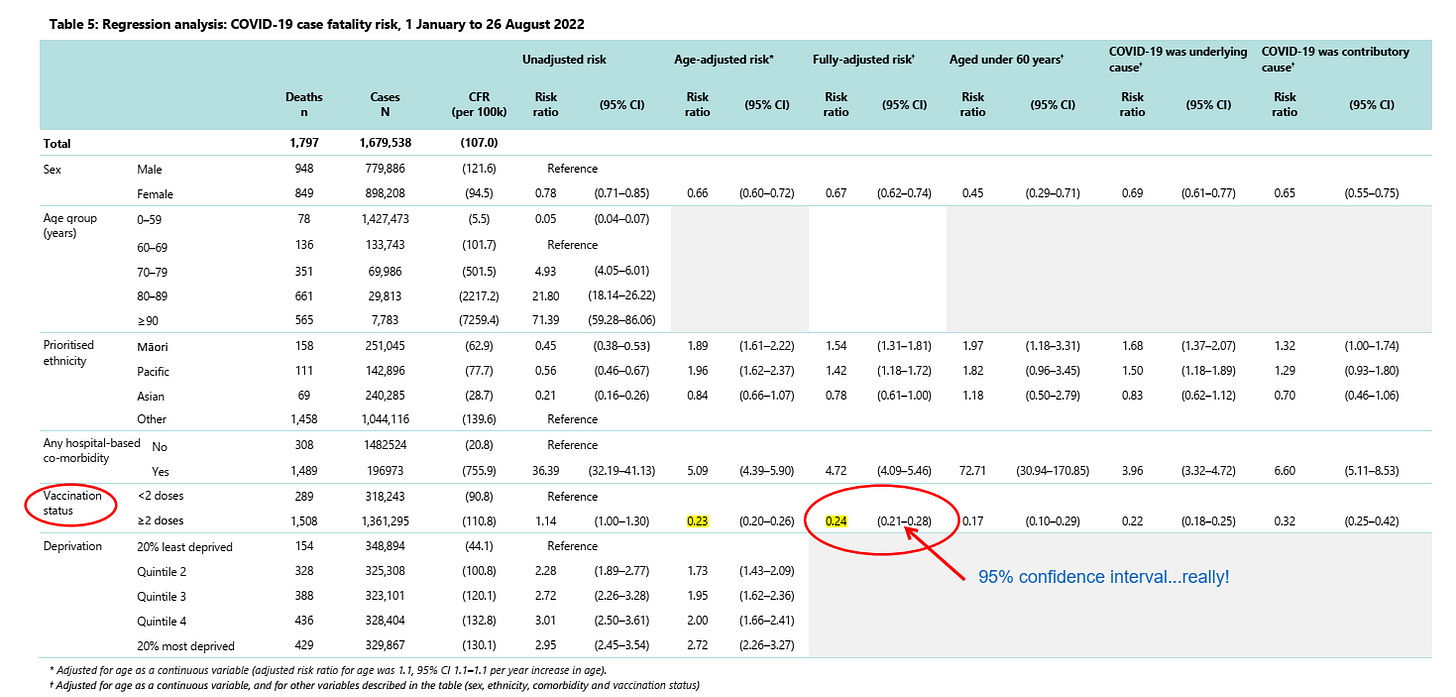The image size is (1456, 697).
Task: Click the risk ratio 3.01 for Quintile 4
Action: 546,621
